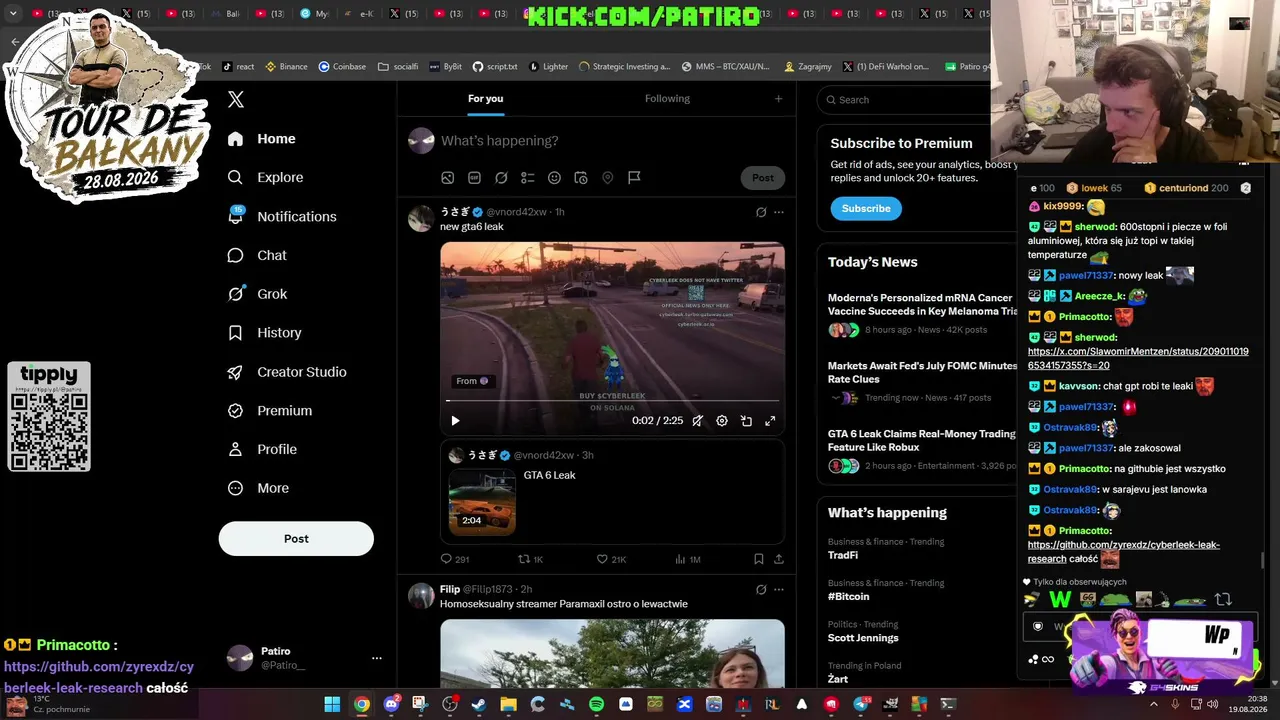Image resolution: width=1280 pixels, height=720 pixels.
Task: Show hidden system tray icons
Action: [1153, 704]
